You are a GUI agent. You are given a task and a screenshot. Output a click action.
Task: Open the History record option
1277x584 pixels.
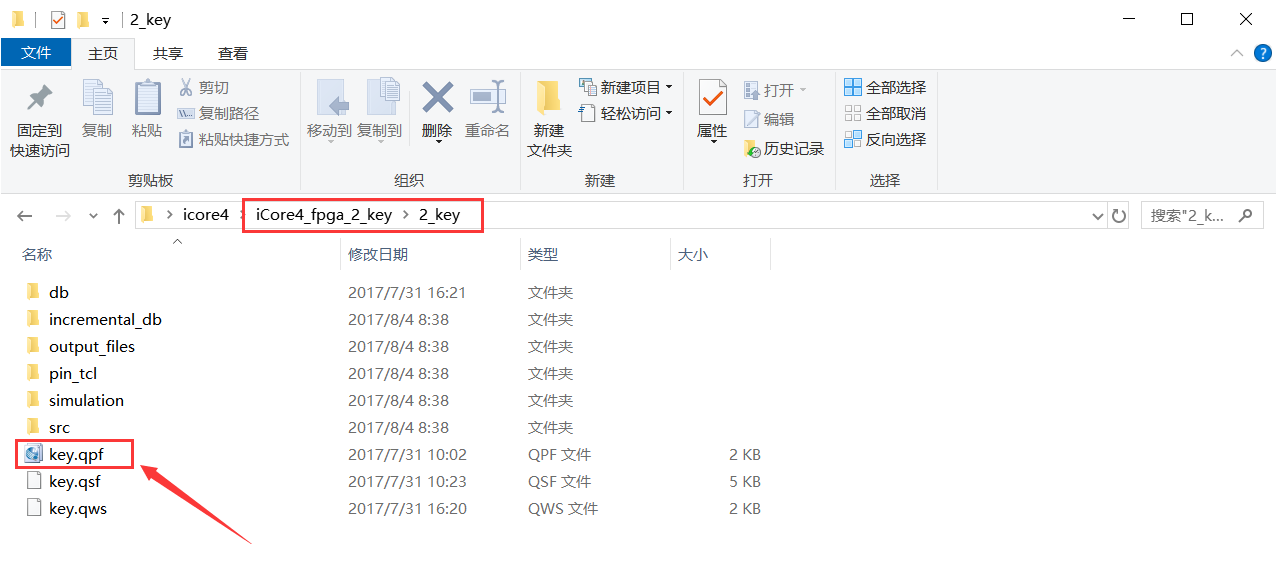(x=784, y=149)
